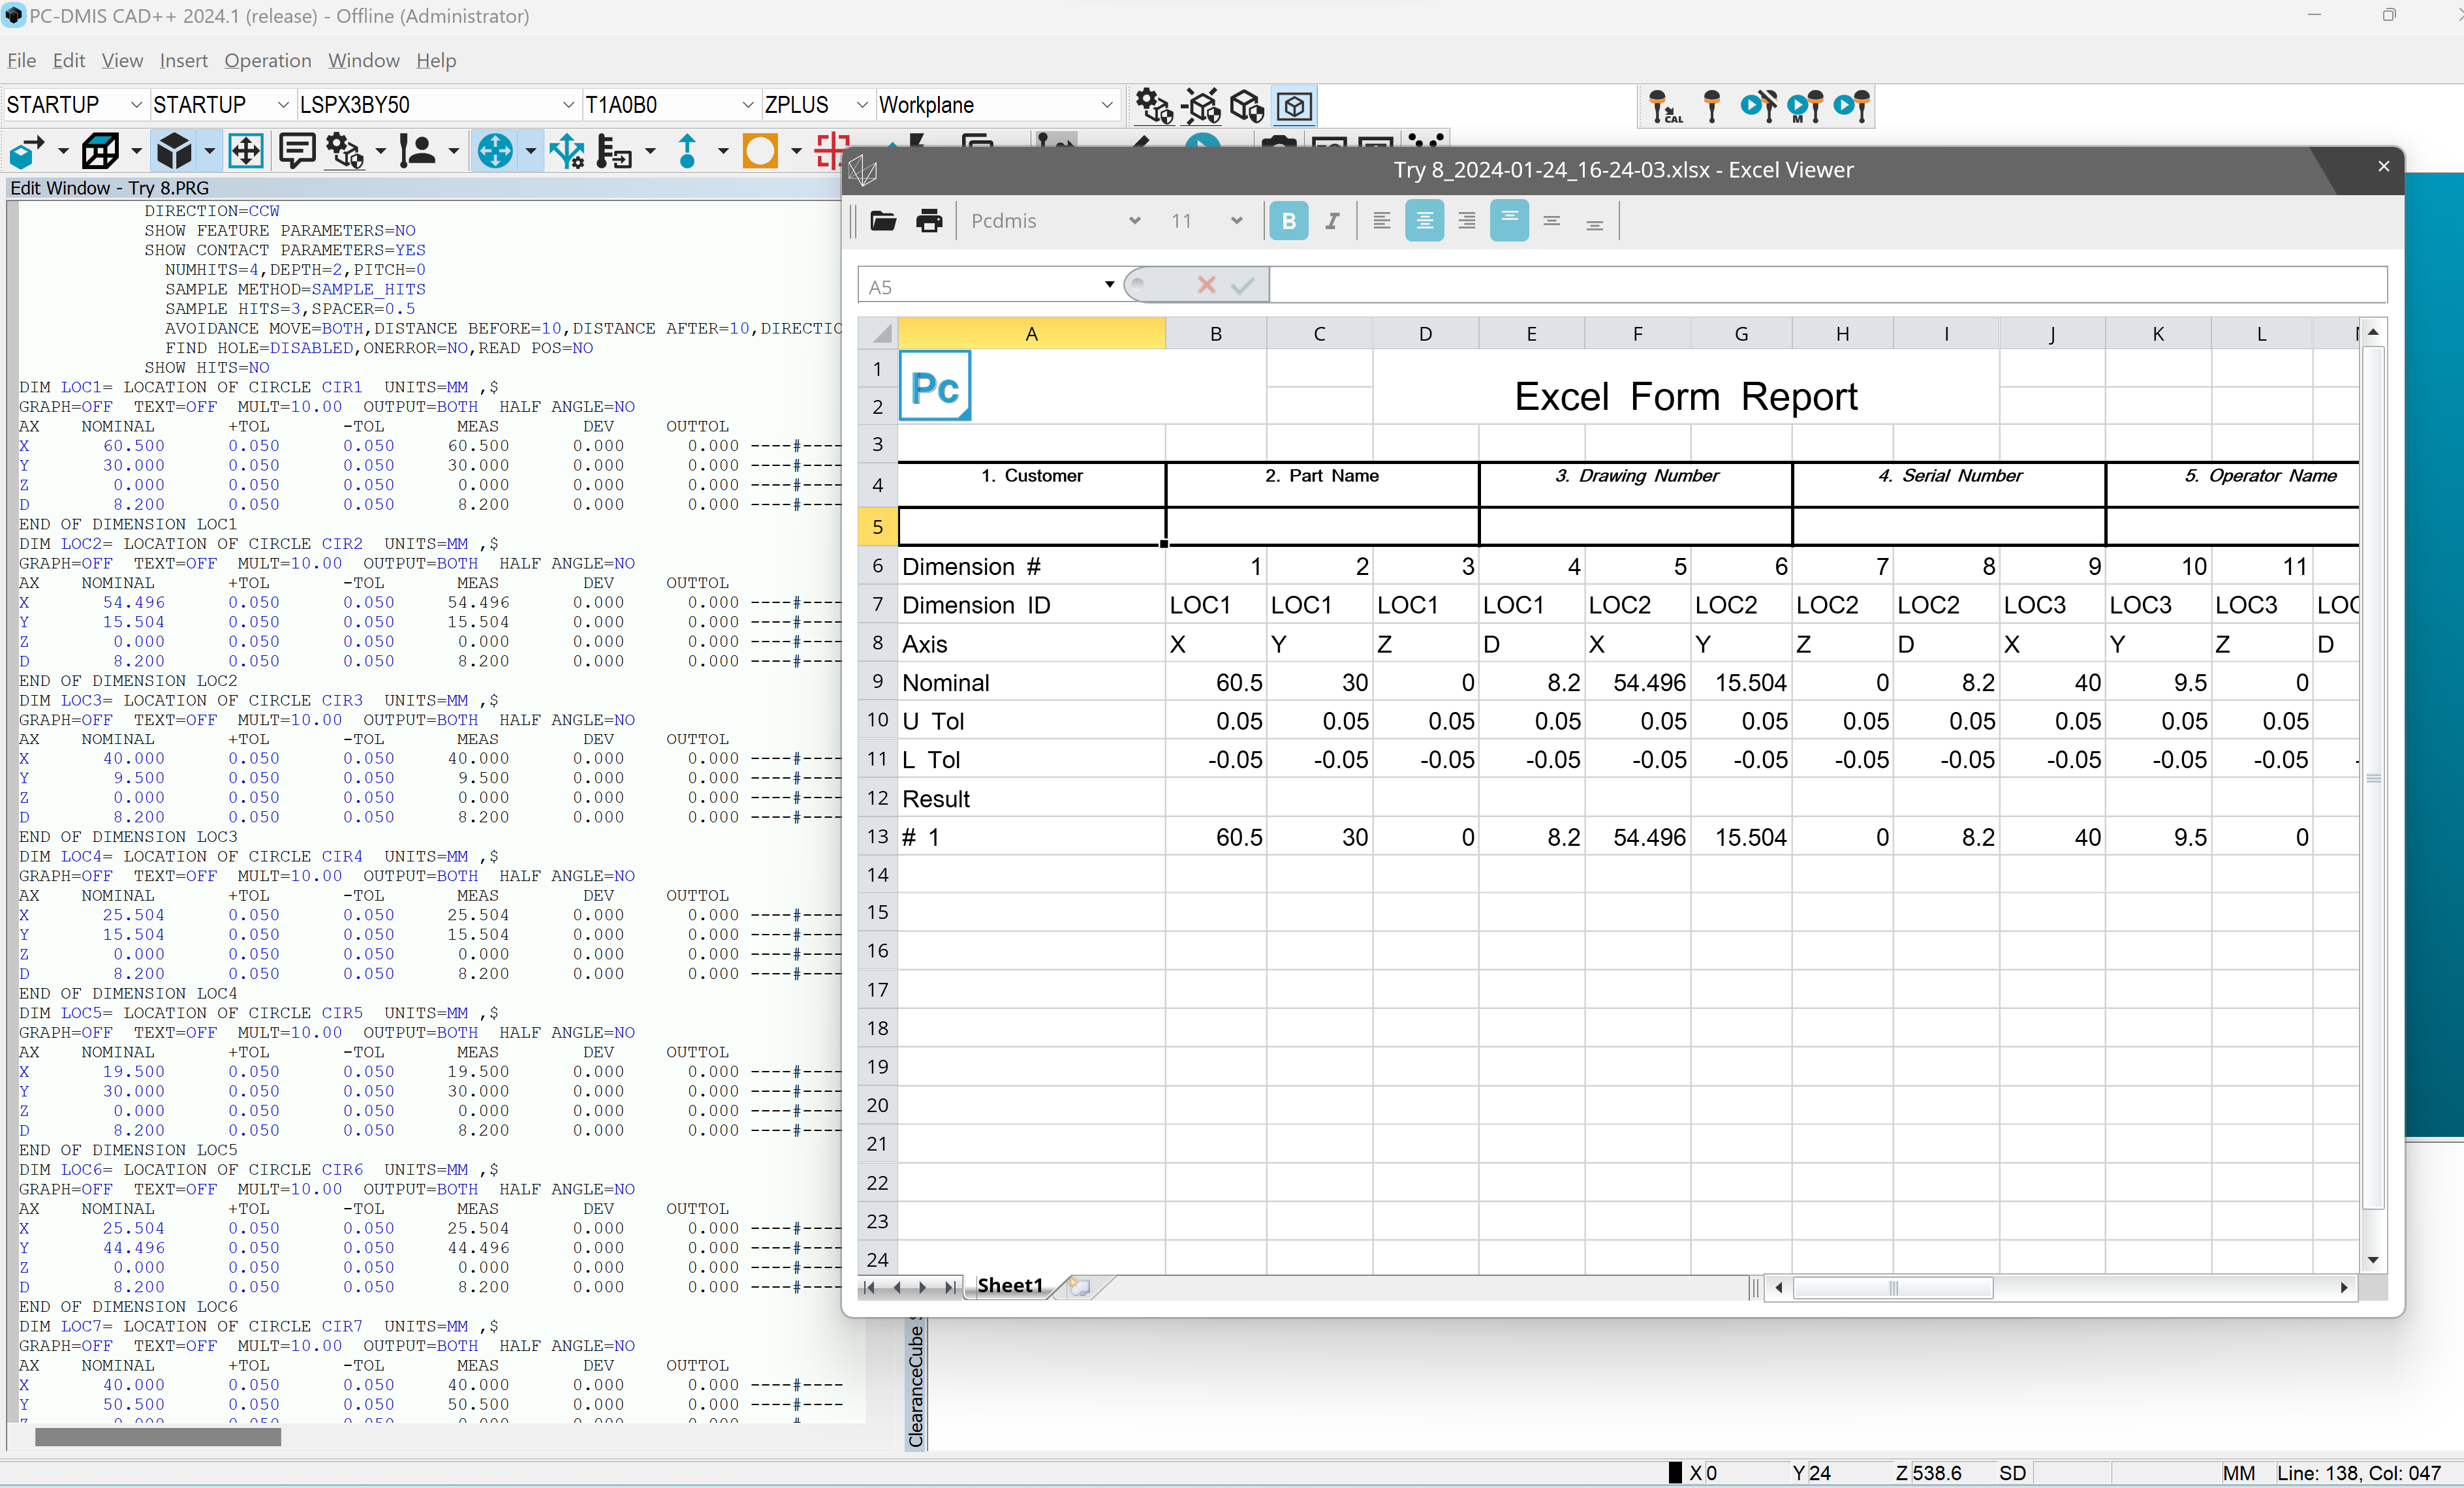The image size is (2464, 1488).
Task: Open the LSPX3BY50 probe dropdown
Action: [568, 105]
